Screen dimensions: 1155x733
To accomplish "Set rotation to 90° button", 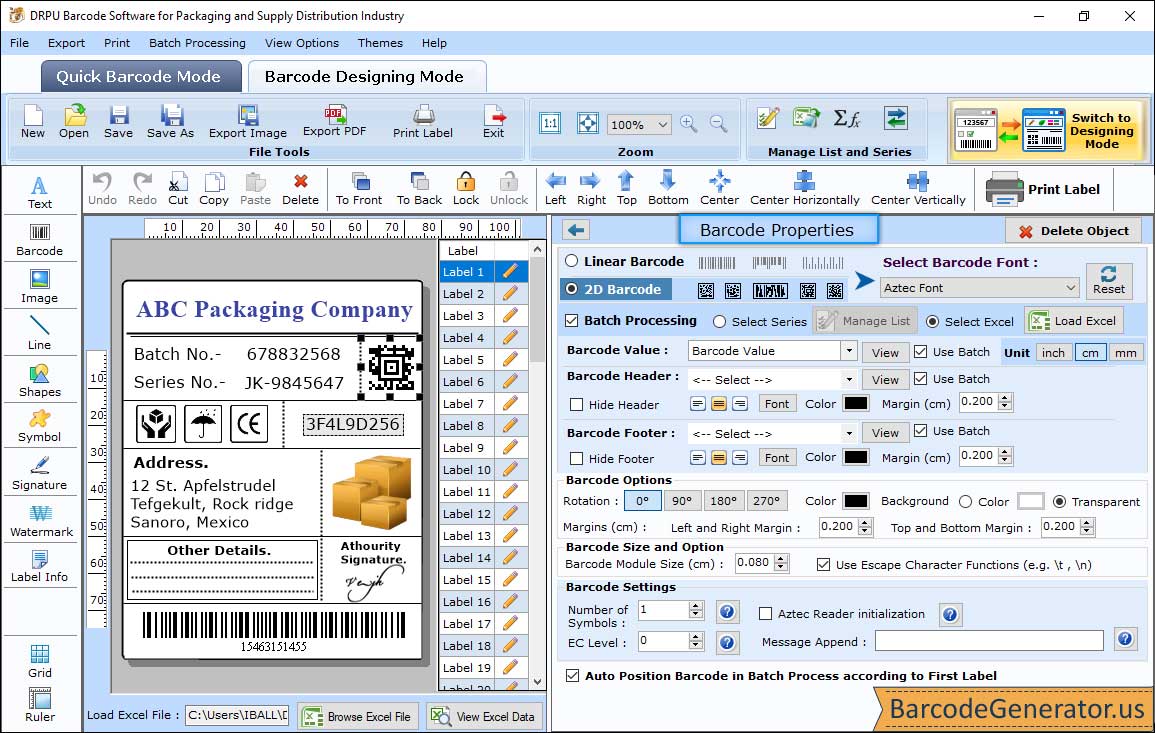I will 682,501.
